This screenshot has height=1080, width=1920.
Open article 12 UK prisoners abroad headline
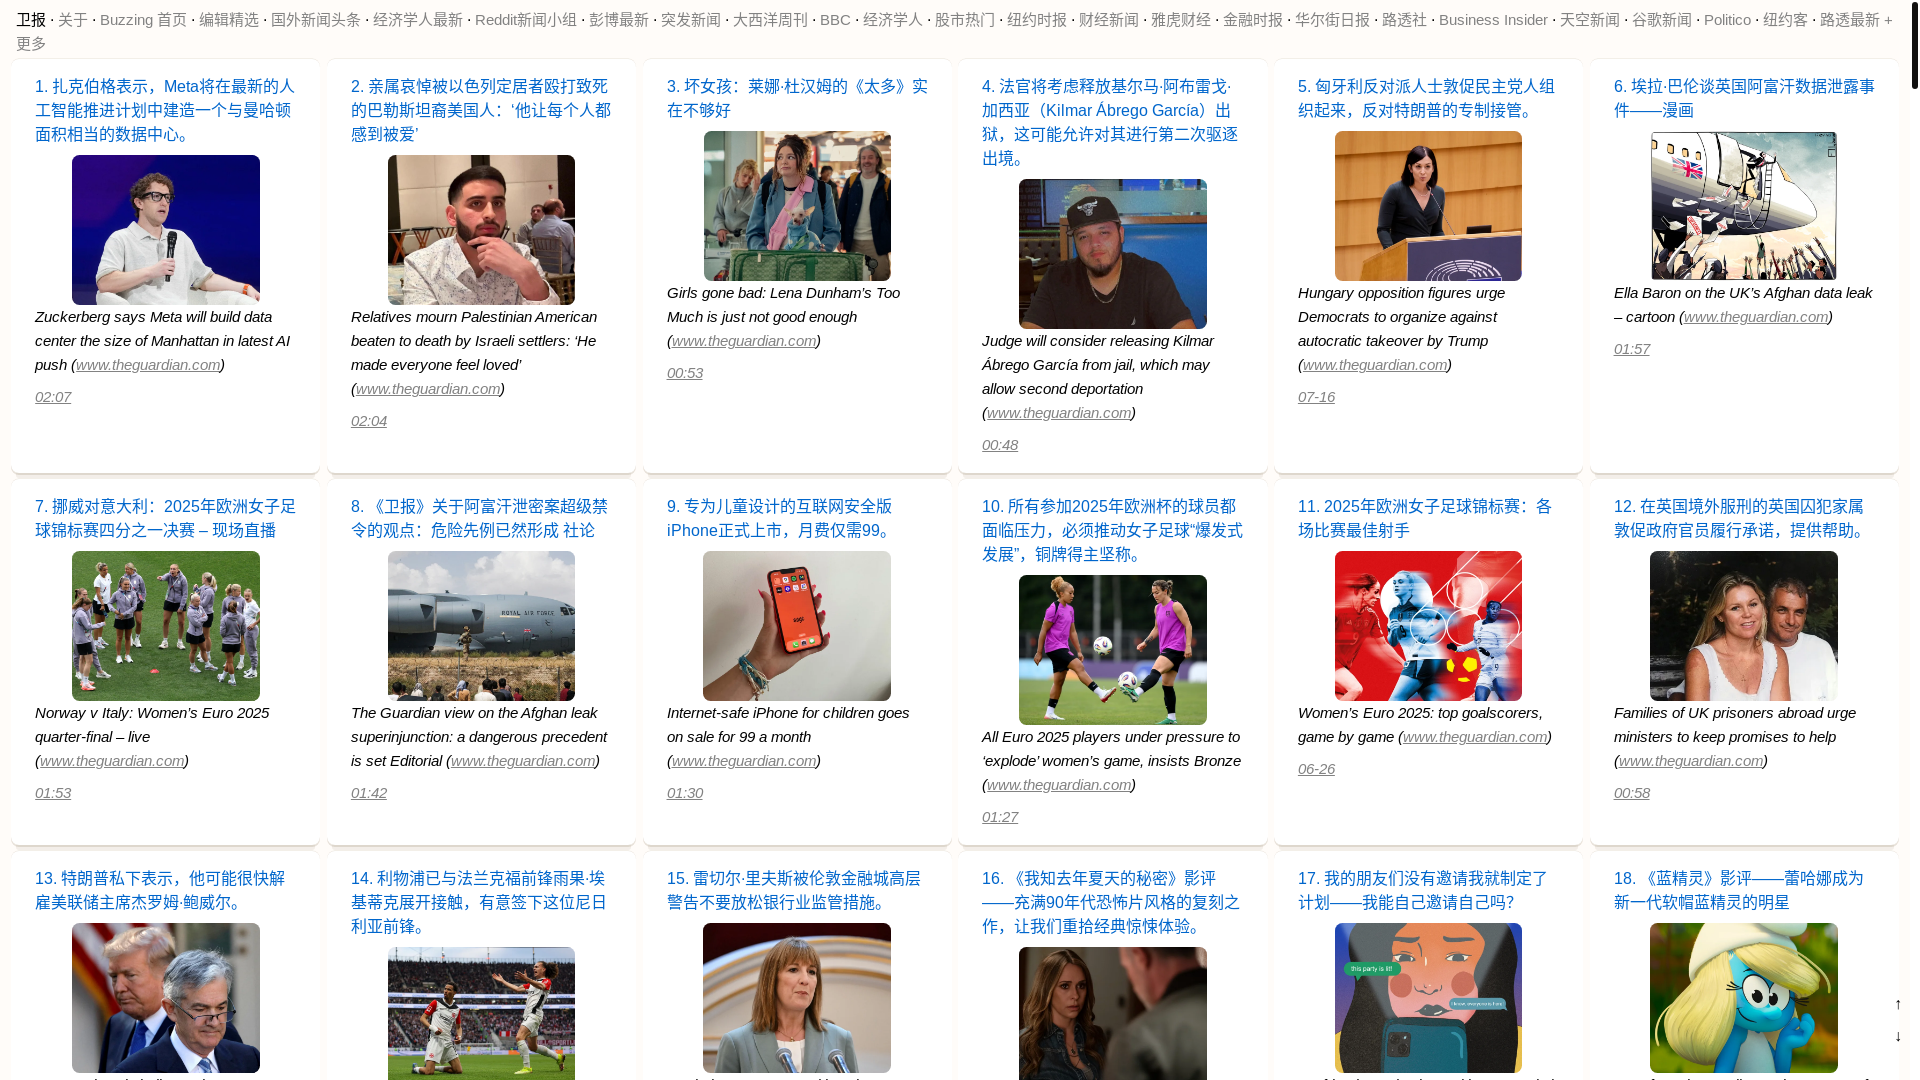click(x=1742, y=518)
